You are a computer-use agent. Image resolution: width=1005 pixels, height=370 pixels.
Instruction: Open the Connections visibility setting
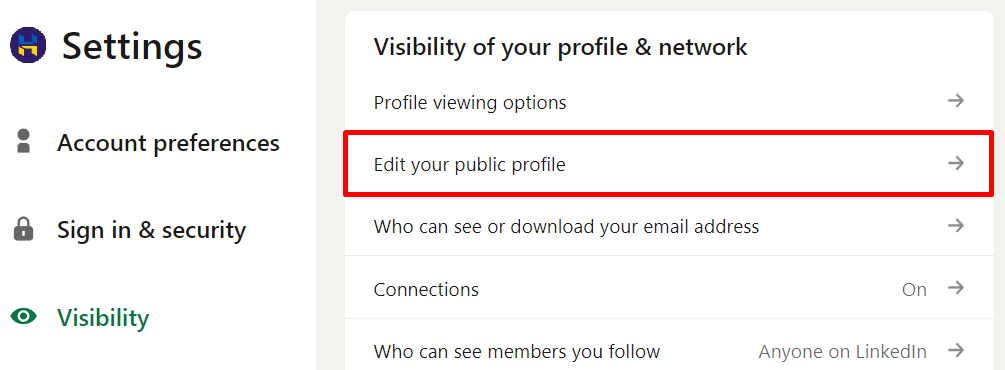tap(669, 288)
